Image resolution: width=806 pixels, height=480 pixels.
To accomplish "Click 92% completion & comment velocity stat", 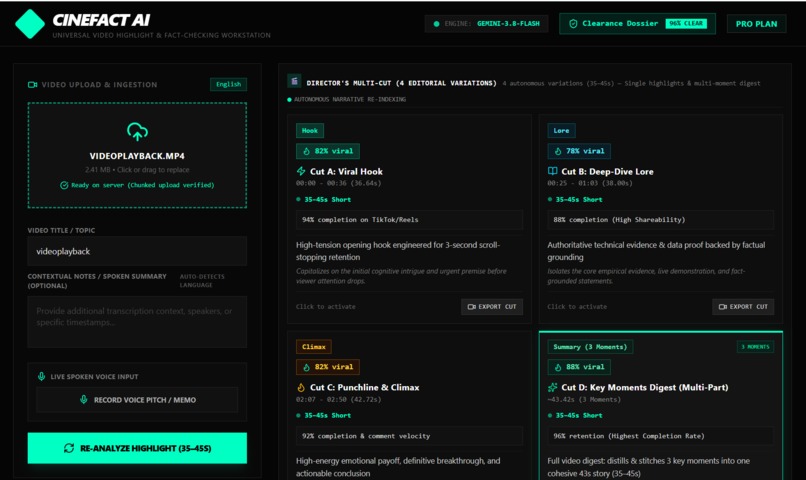I will pos(410,436).
